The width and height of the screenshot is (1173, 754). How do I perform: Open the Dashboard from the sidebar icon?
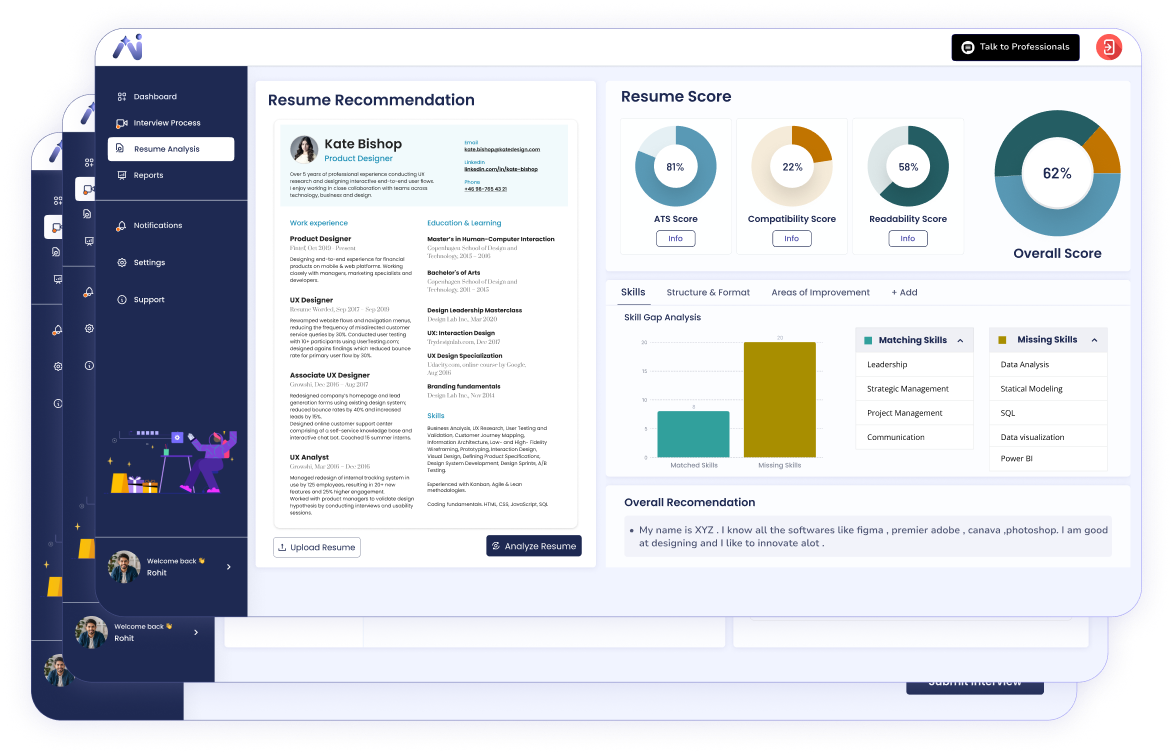pos(121,97)
